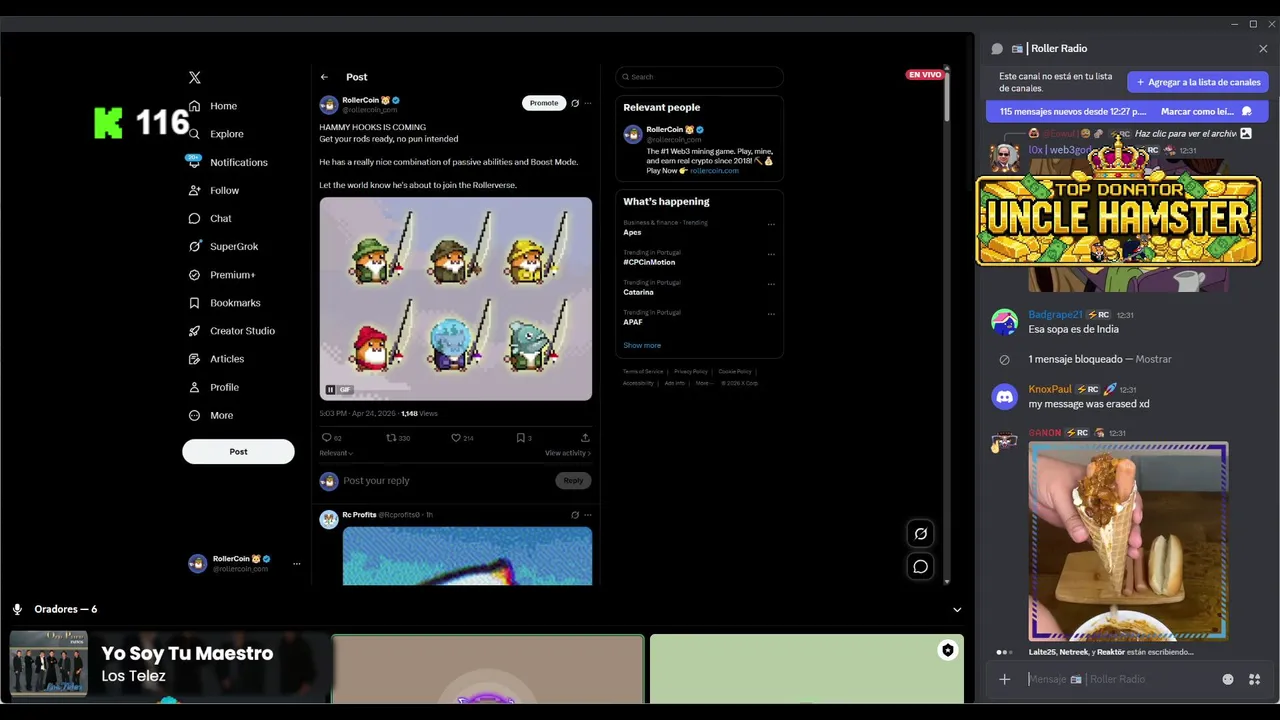Open #CPCinMotion trending topic
Viewport: 1280px width, 720px height.
[649, 262]
